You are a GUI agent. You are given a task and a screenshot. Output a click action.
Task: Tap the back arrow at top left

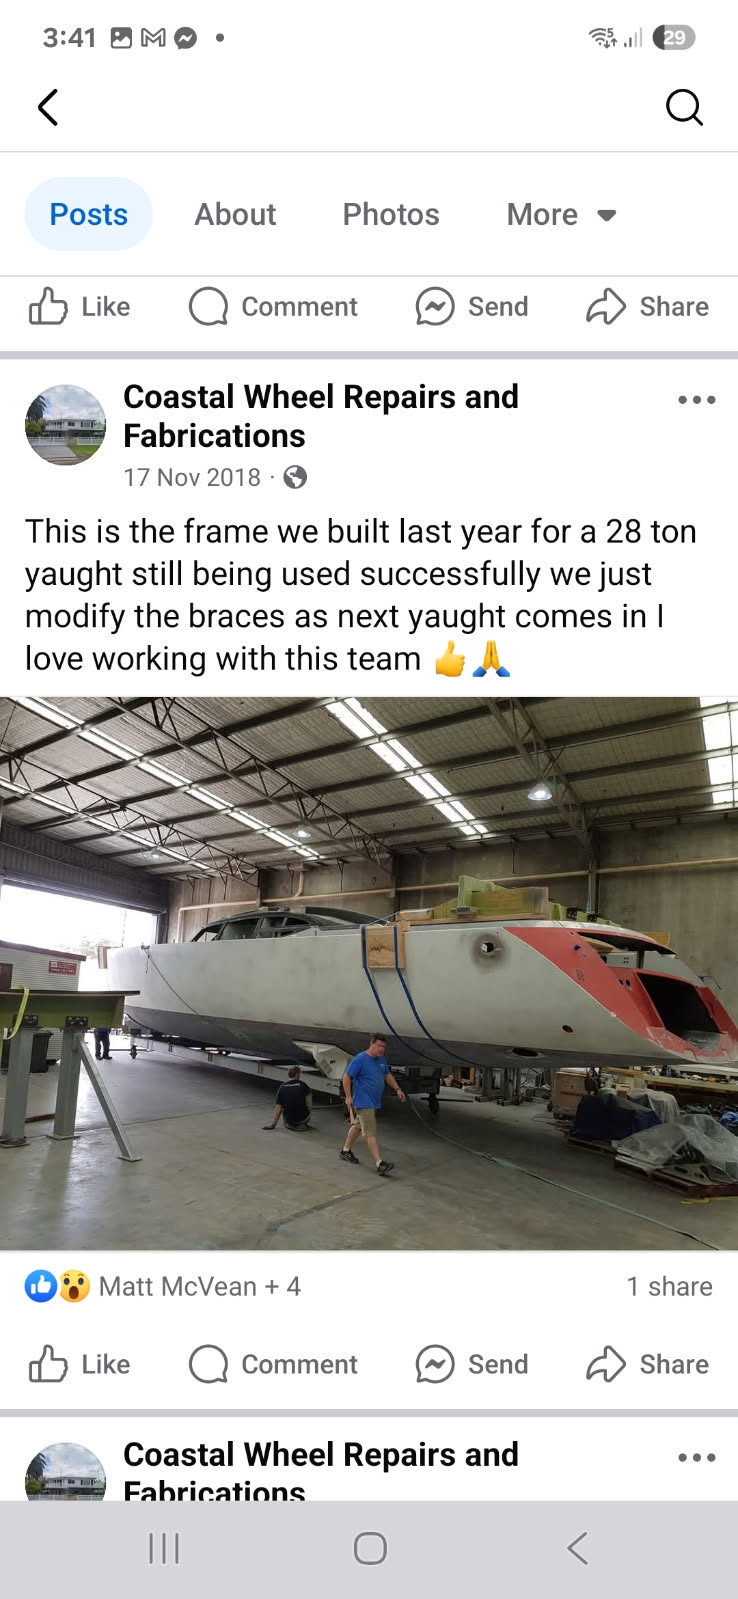pos(48,107)
